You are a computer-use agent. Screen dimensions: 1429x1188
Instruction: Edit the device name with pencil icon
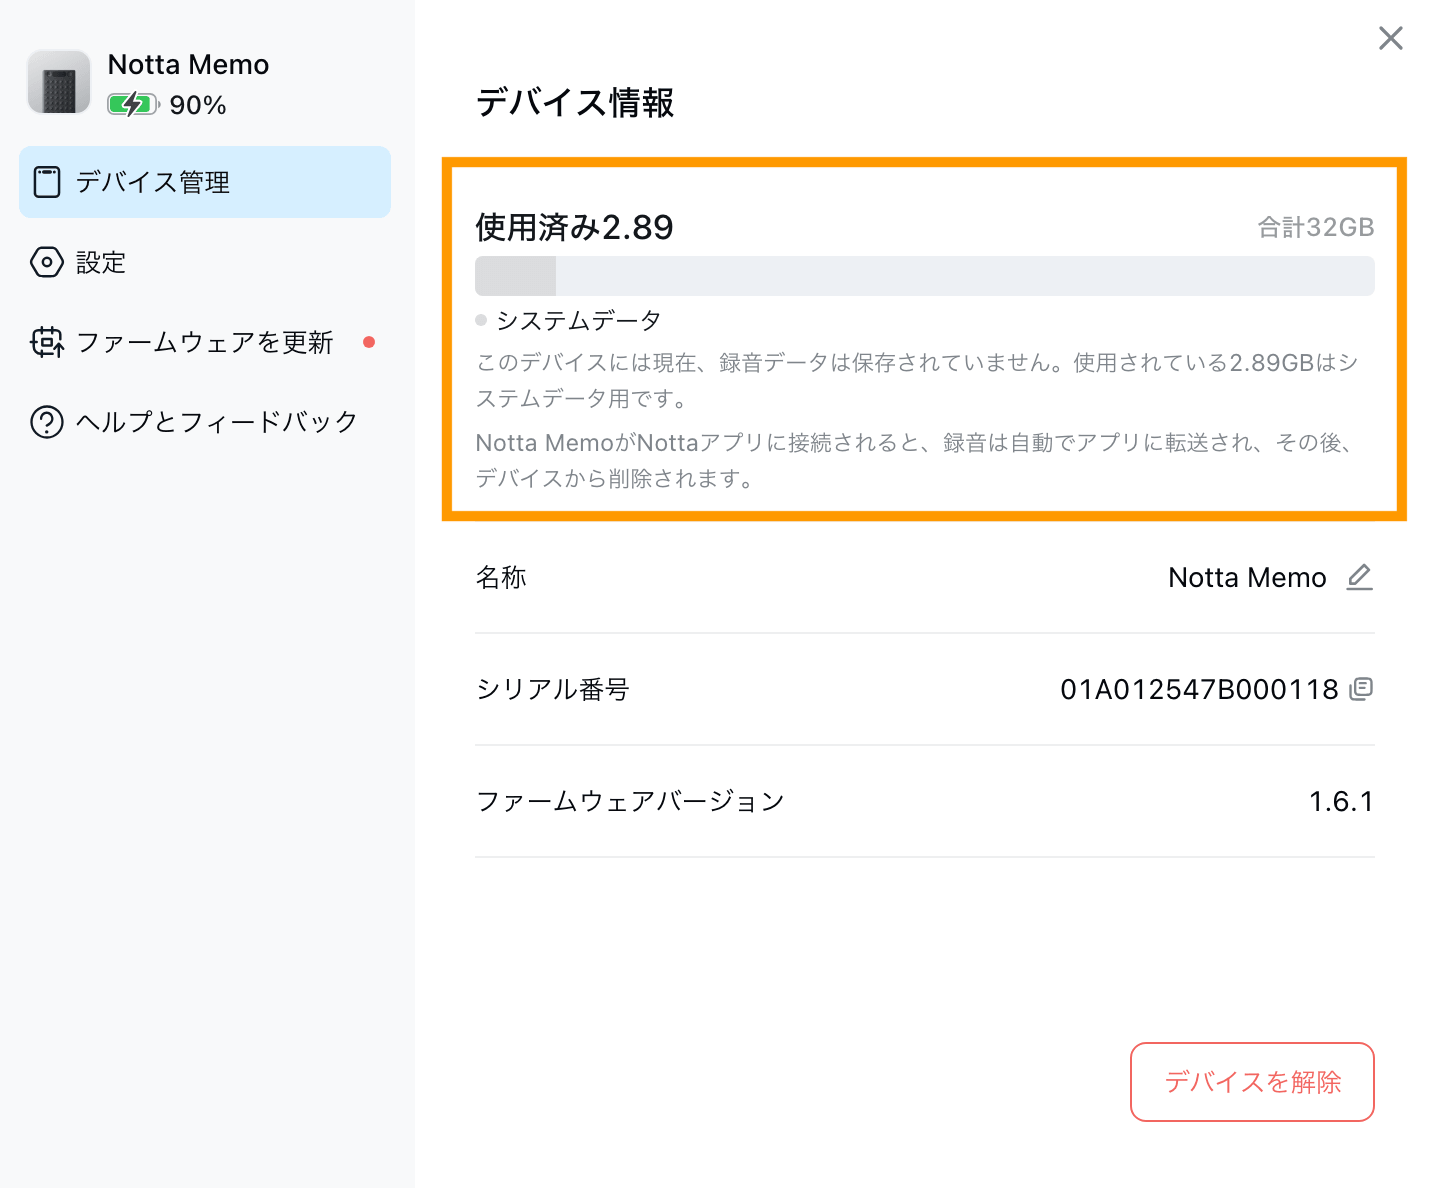tap(1360, 577)
